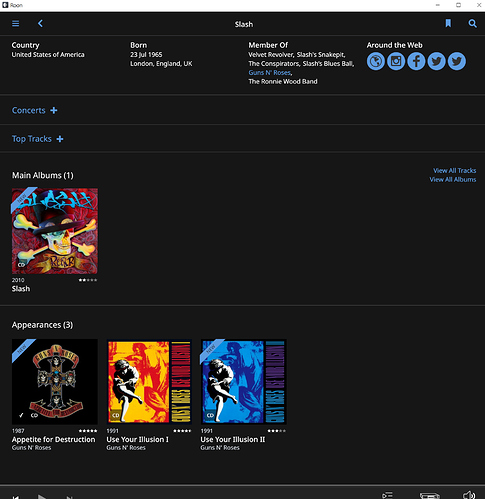The image size is (485, 499).
Task: Click View All Albums link
Action: (453, 179)
